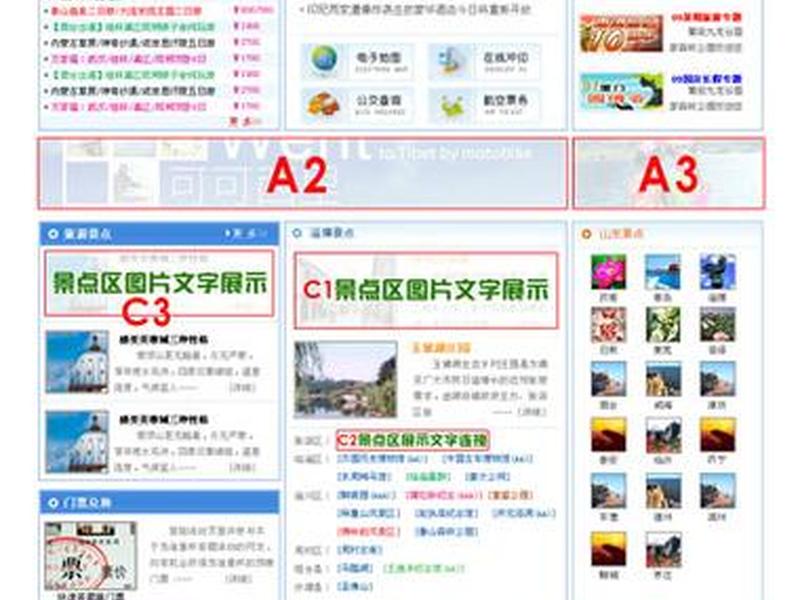Open the 详细 link below the lake photo article
The width and height of the screenshot is (800, 600).
(x=532, y=411)
